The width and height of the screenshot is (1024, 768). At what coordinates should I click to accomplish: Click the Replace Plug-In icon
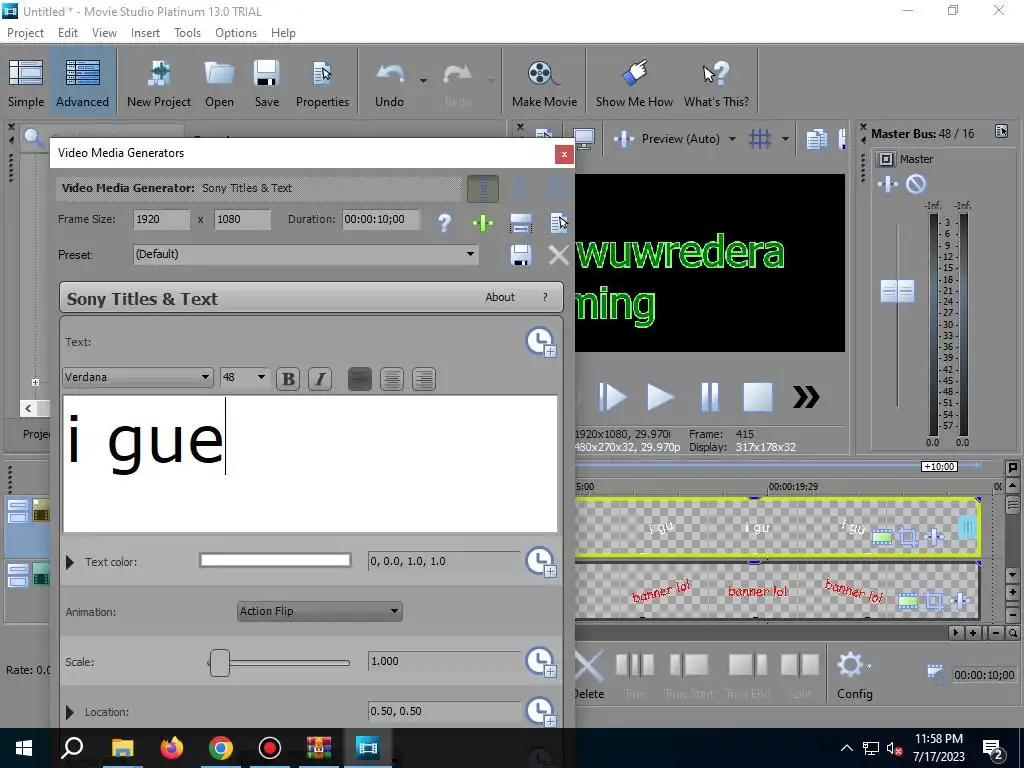click(x=520, y=223)
